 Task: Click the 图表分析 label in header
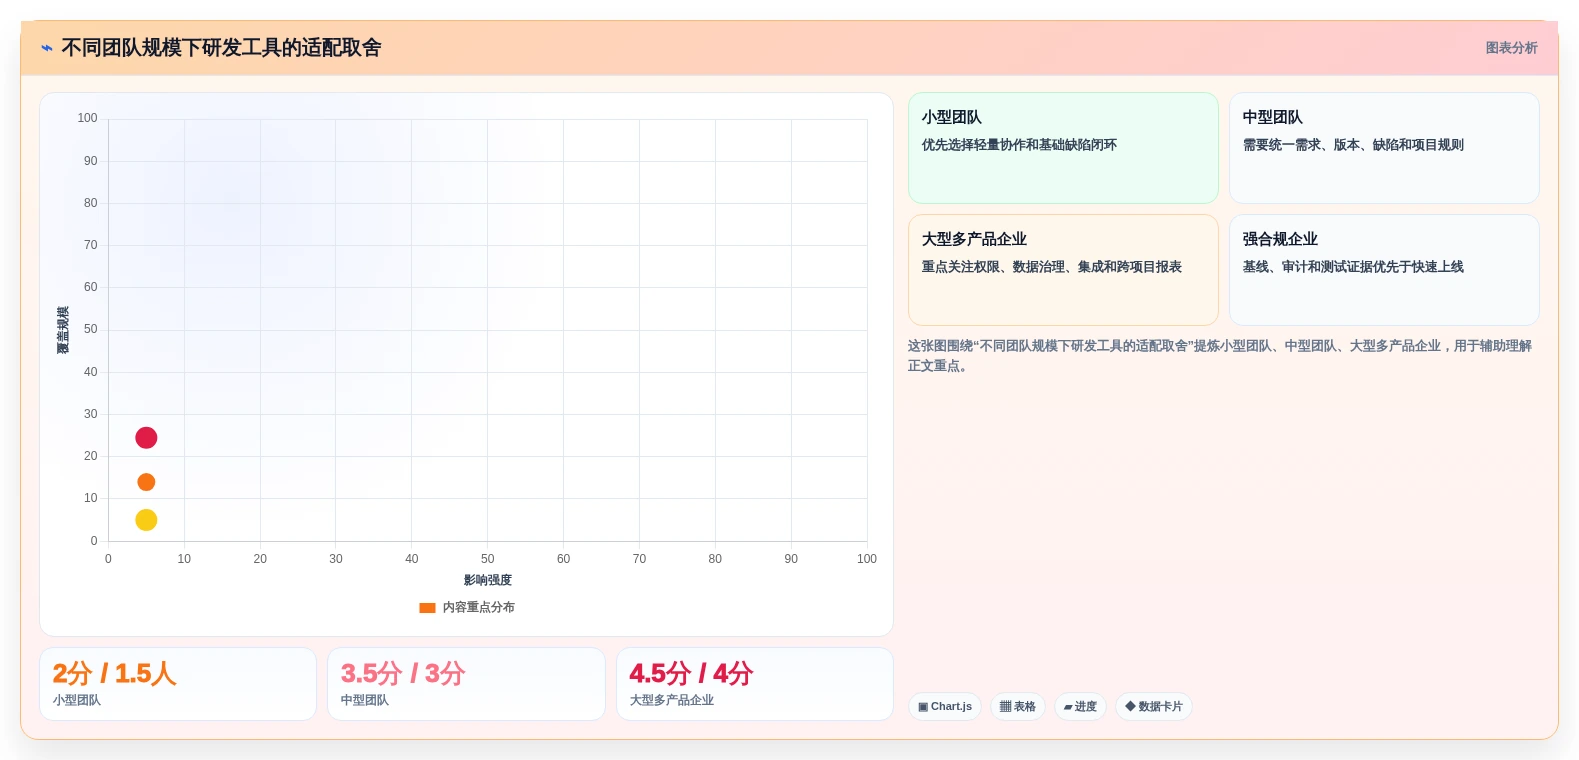tap(1511, 48)
